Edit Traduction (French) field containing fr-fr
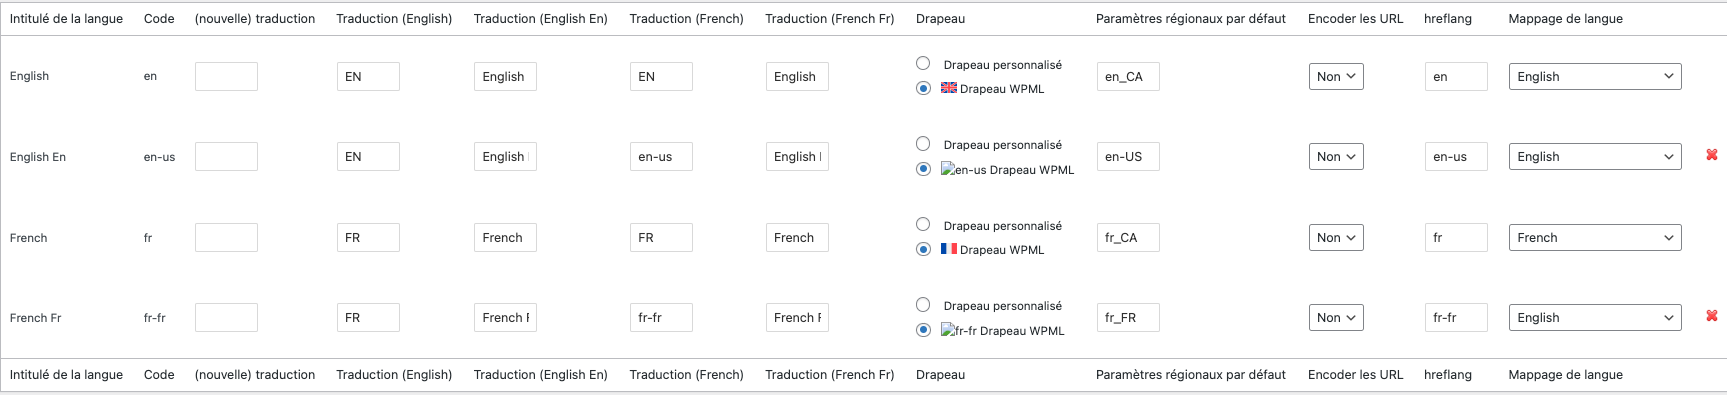The height and width of the screenshot is (395, 1727). coord(661,317)
